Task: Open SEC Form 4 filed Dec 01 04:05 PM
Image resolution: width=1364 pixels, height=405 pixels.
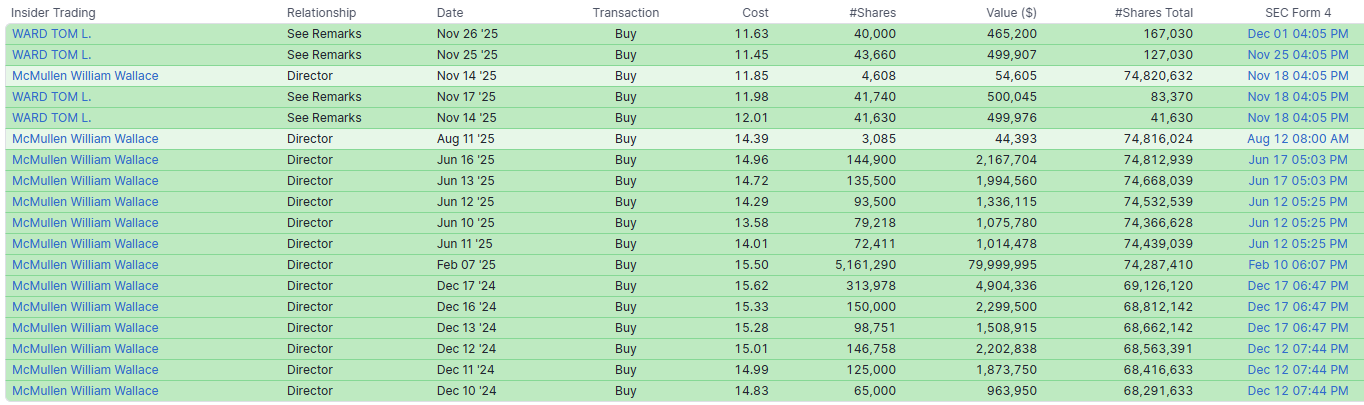Action: click(1298, 34)
